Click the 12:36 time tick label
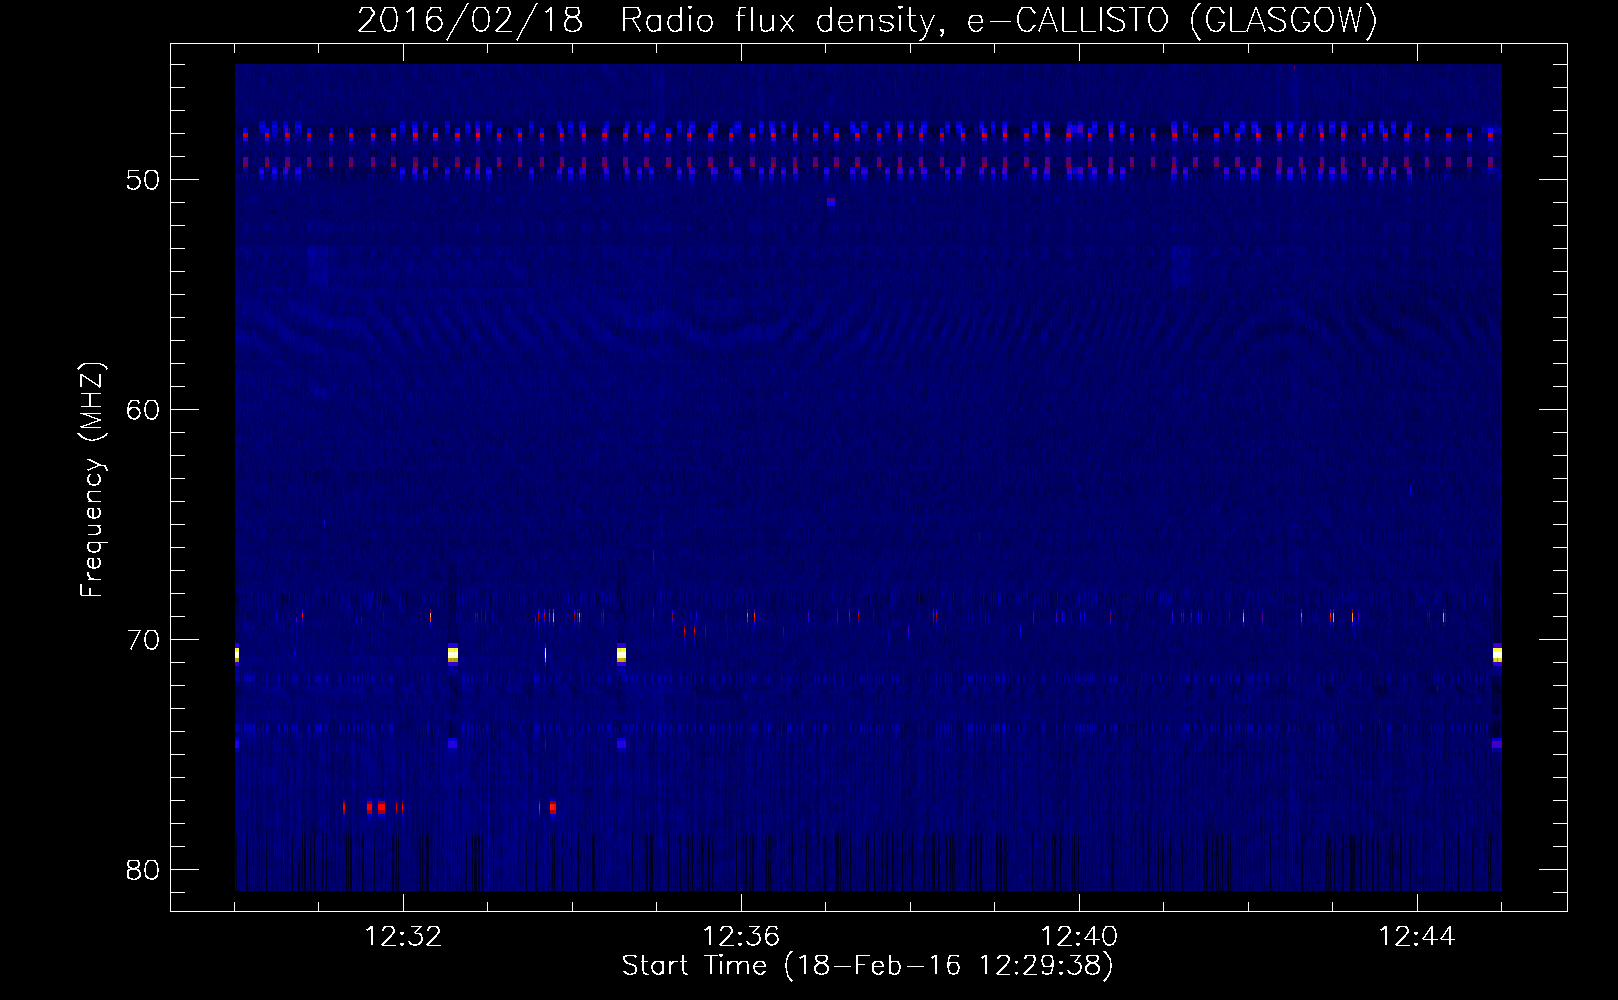This screenshot has height=1000, width=1618. [x=741, y=937]
